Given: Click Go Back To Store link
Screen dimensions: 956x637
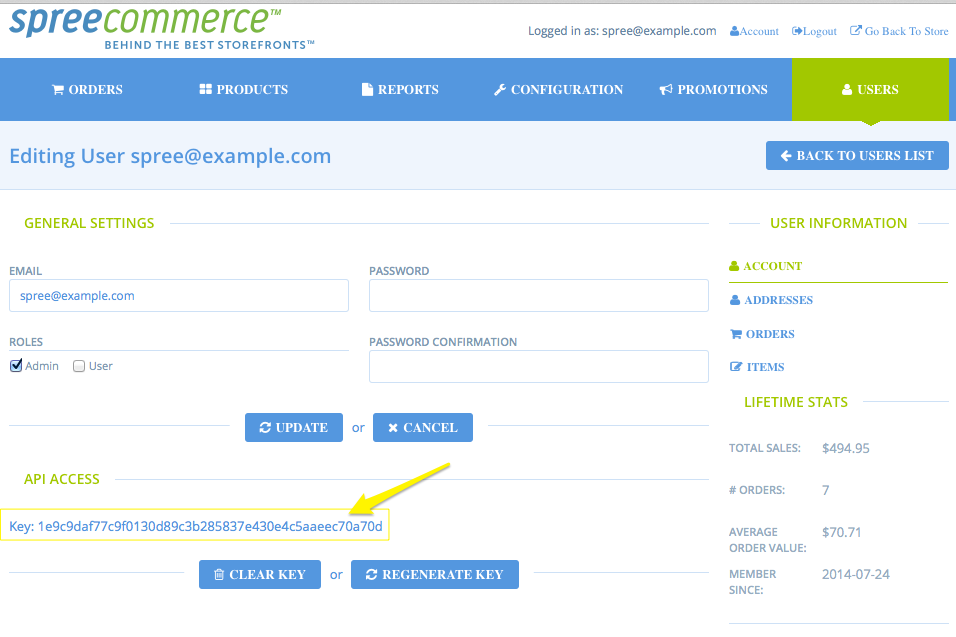Looking at the screenshot, I should click(x=899, y=31).
